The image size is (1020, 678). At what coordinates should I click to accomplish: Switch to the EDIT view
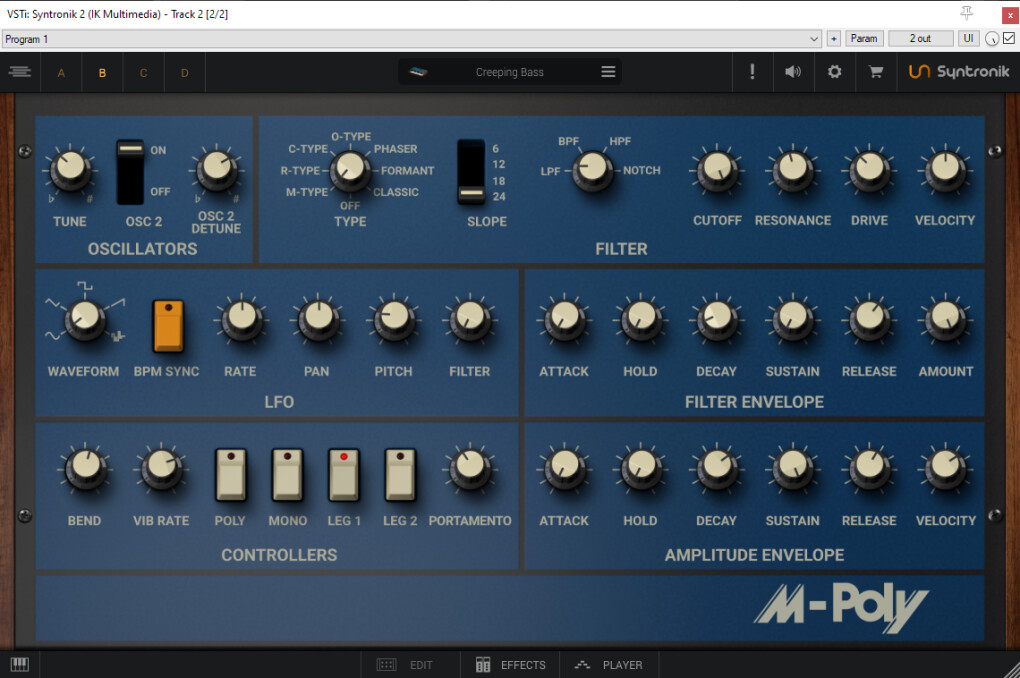(410, 665)
